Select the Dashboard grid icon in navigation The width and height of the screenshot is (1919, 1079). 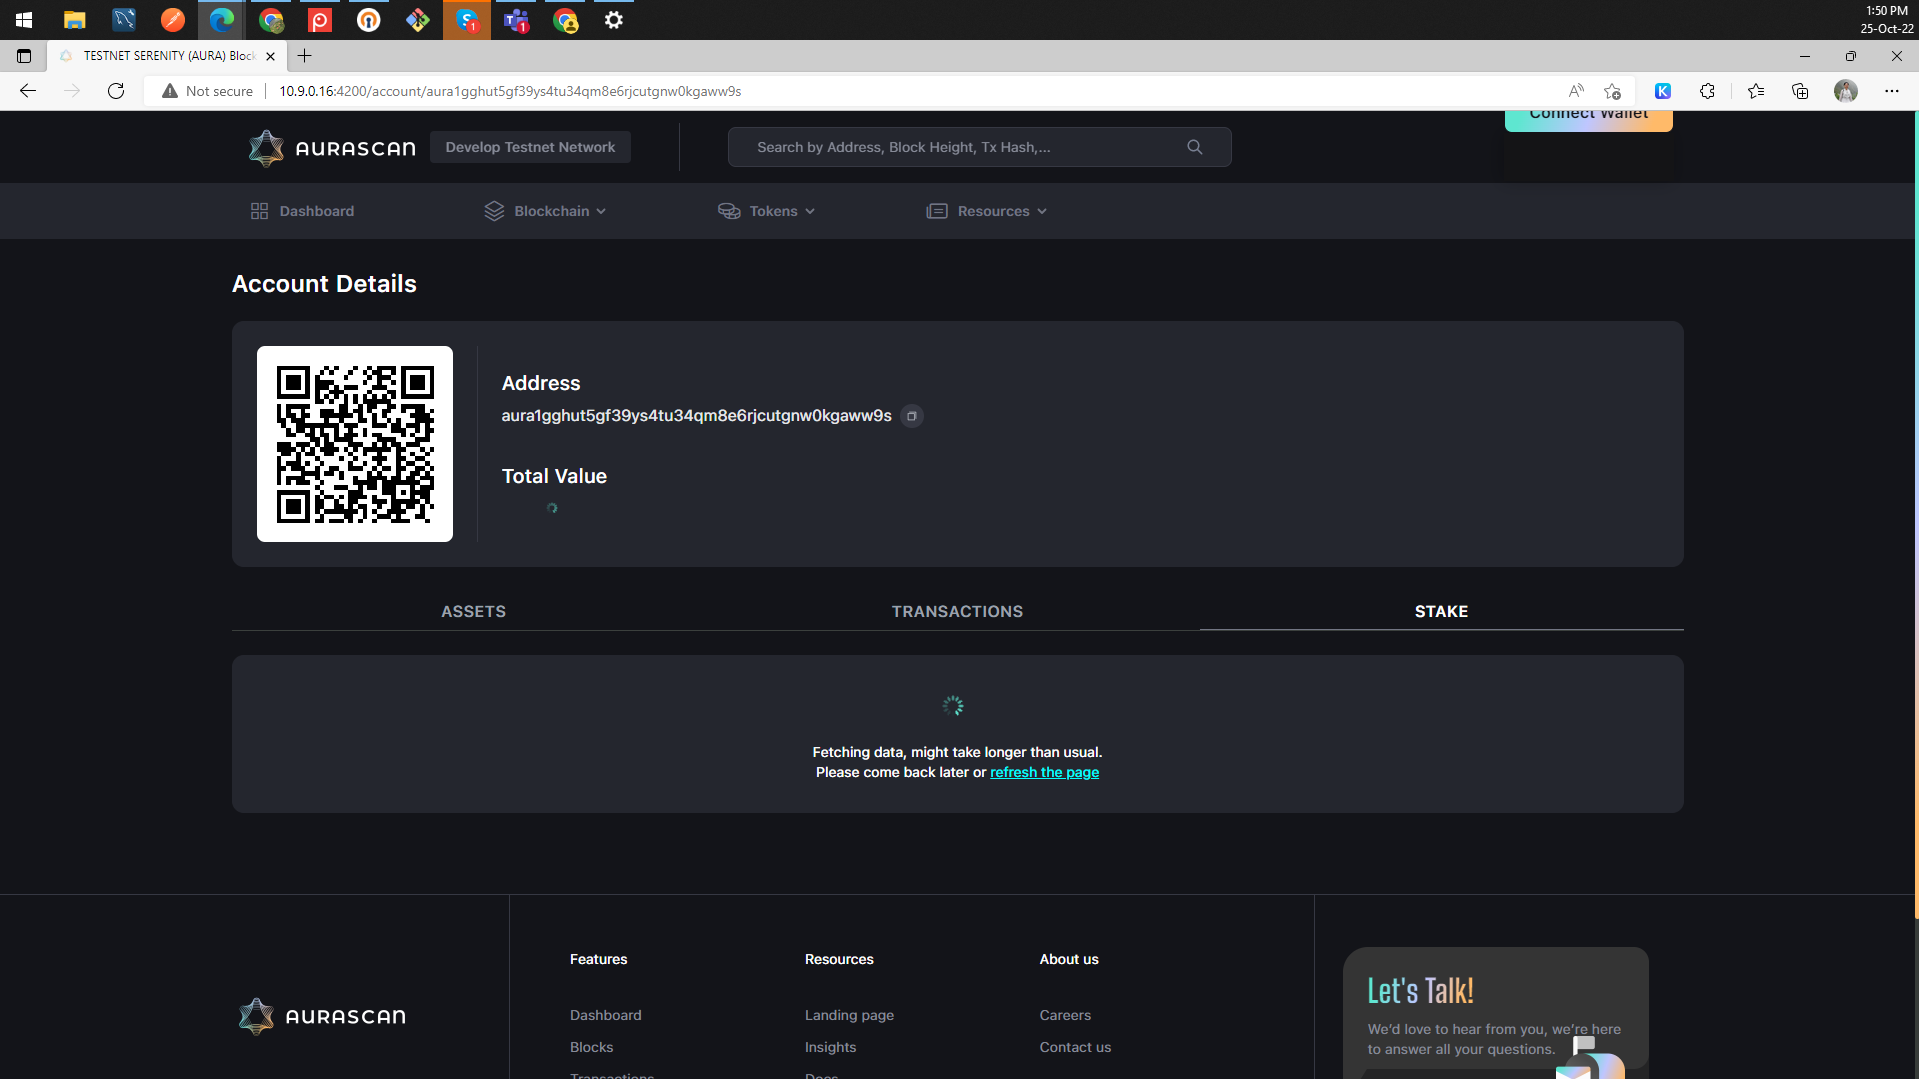coord(259,211)
